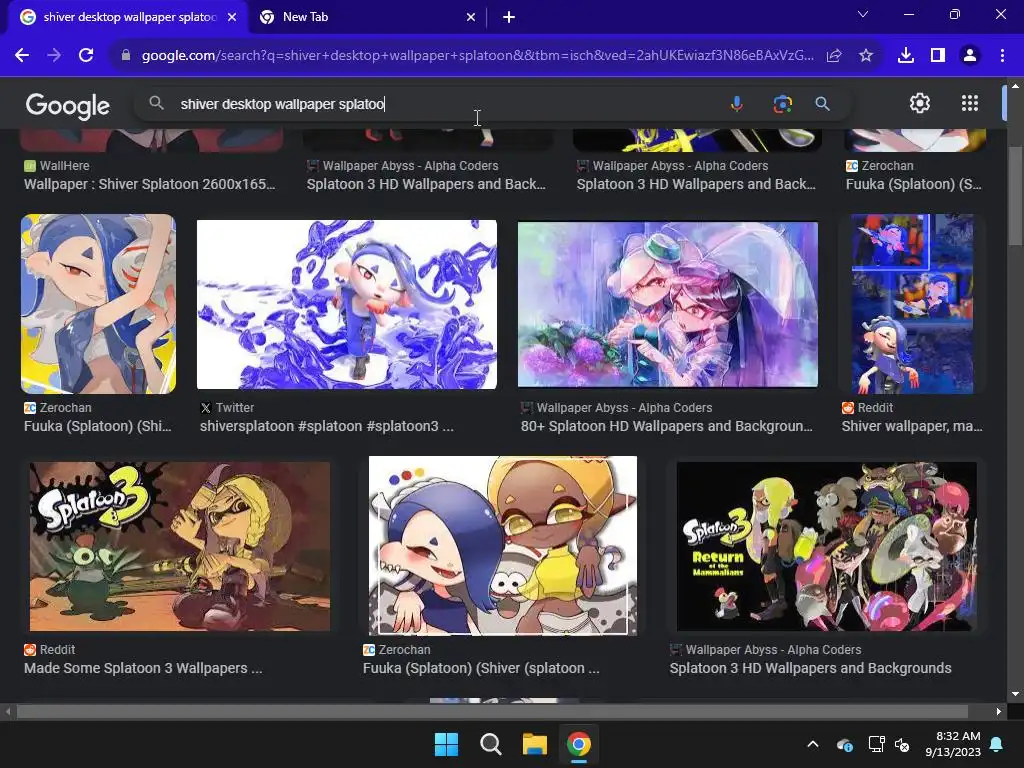Click the vertical page scrollbar thumb
Image resolution: width=1024 pixels, height=768 pixels.
[1014, 196]
